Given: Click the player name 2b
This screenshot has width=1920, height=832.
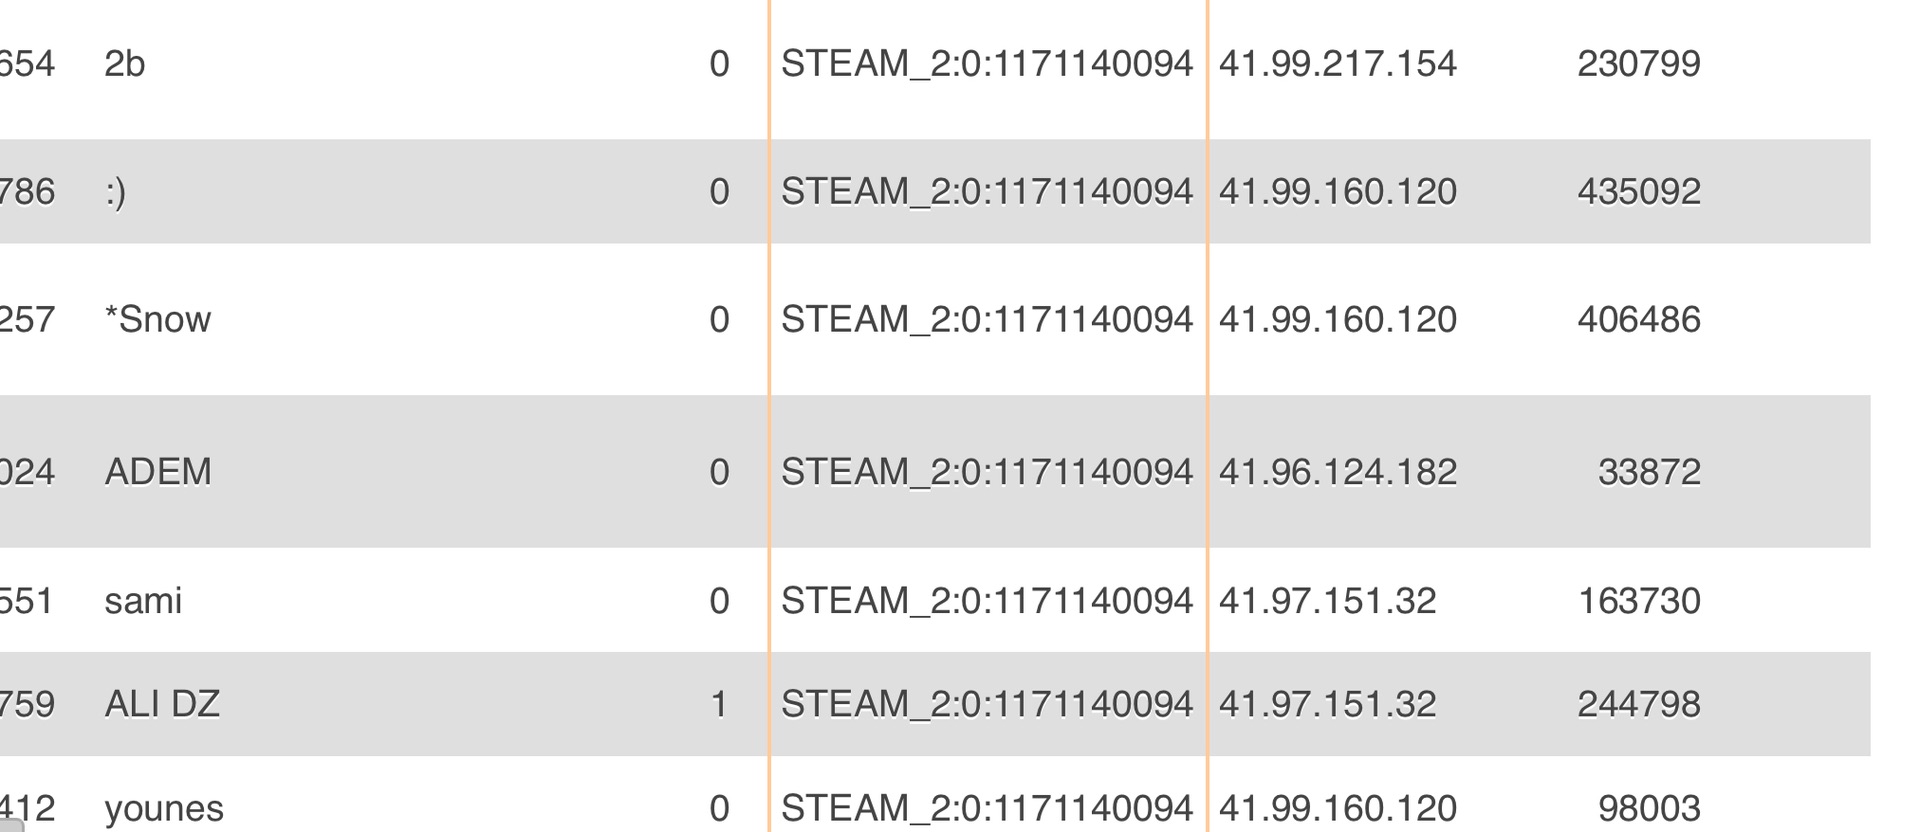Looking at the screenshot, I should tap(125, 64).
